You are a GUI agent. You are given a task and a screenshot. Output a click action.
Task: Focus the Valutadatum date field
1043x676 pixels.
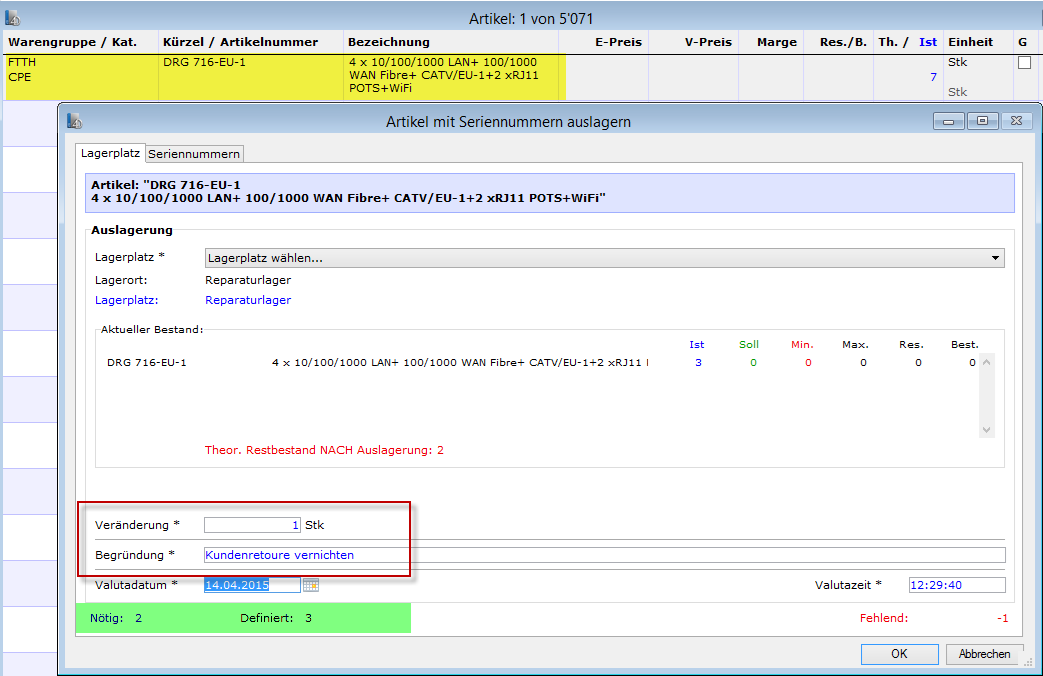point(252,585)
